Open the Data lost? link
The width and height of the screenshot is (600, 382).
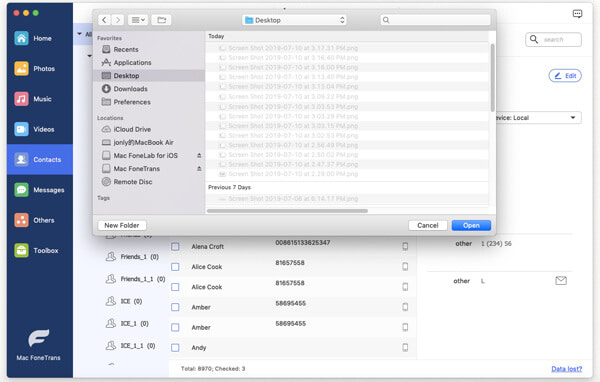pos(566,369)
